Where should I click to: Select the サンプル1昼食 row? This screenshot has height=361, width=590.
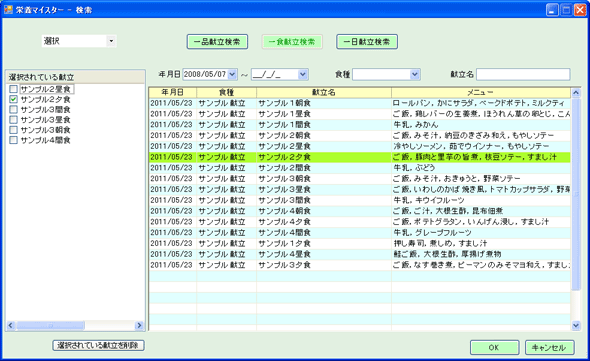coord(360,114)
